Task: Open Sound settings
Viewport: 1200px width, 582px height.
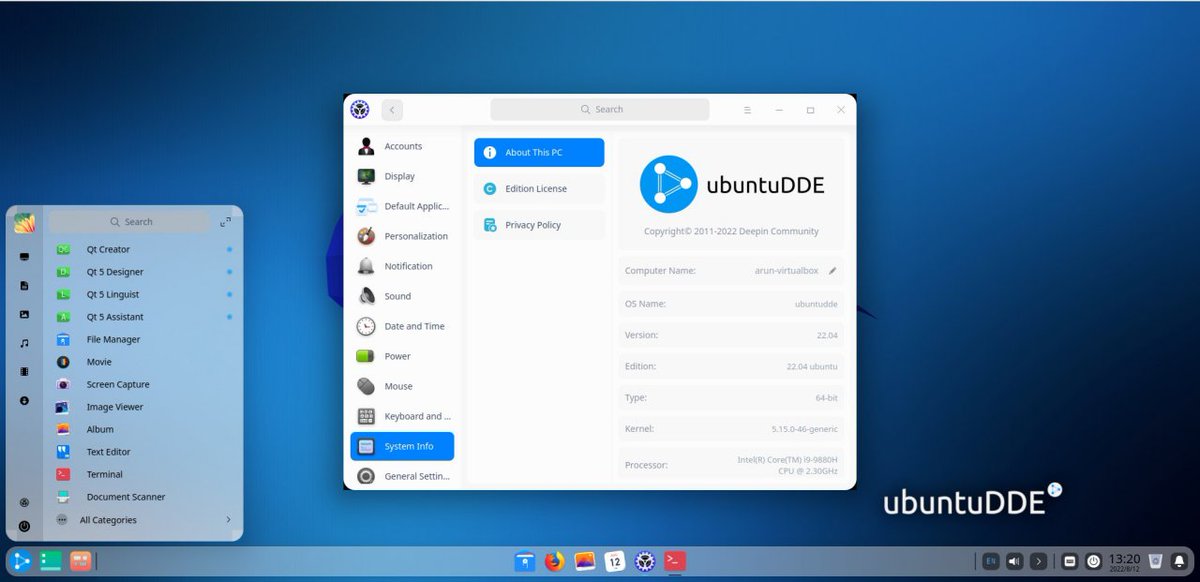Action: click(x=402, y=296)
